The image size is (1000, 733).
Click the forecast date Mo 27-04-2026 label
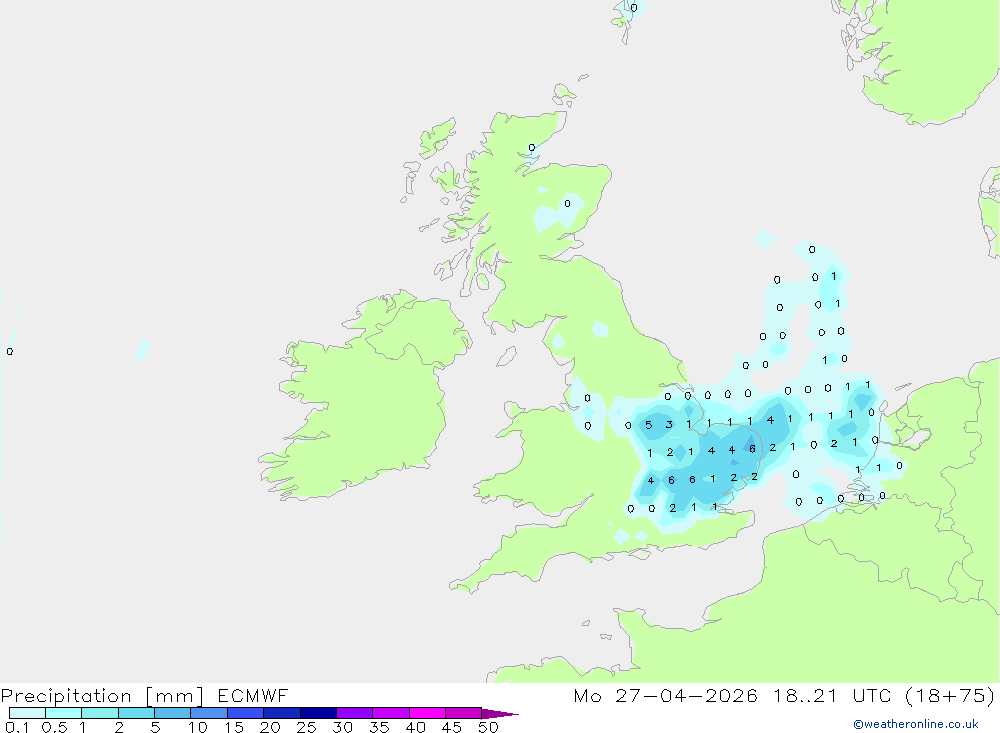tap(665, 695)
